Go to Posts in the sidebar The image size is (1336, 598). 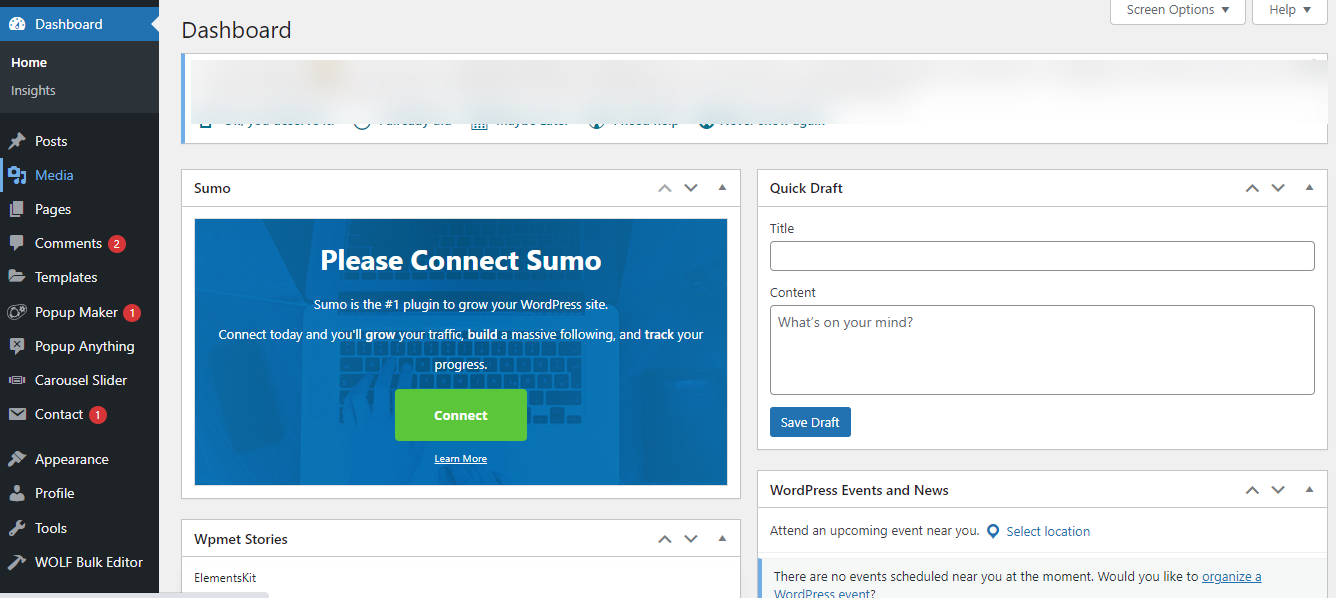(51, 141)
